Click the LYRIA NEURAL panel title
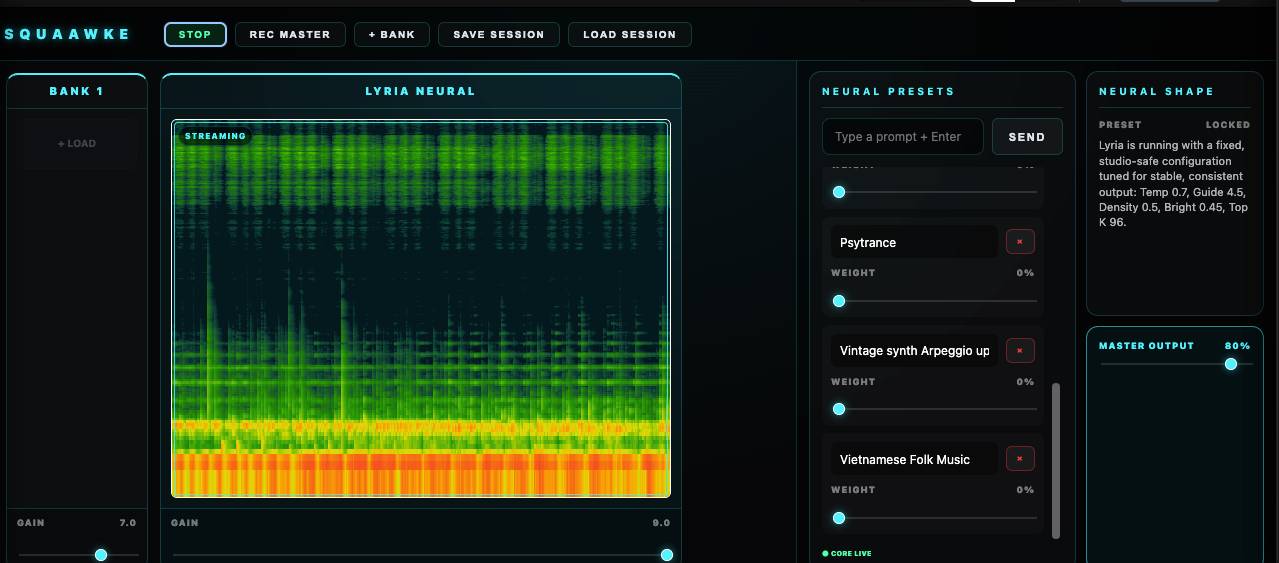The height and width of the screenshot is (563, 1279). coord(421,91)
